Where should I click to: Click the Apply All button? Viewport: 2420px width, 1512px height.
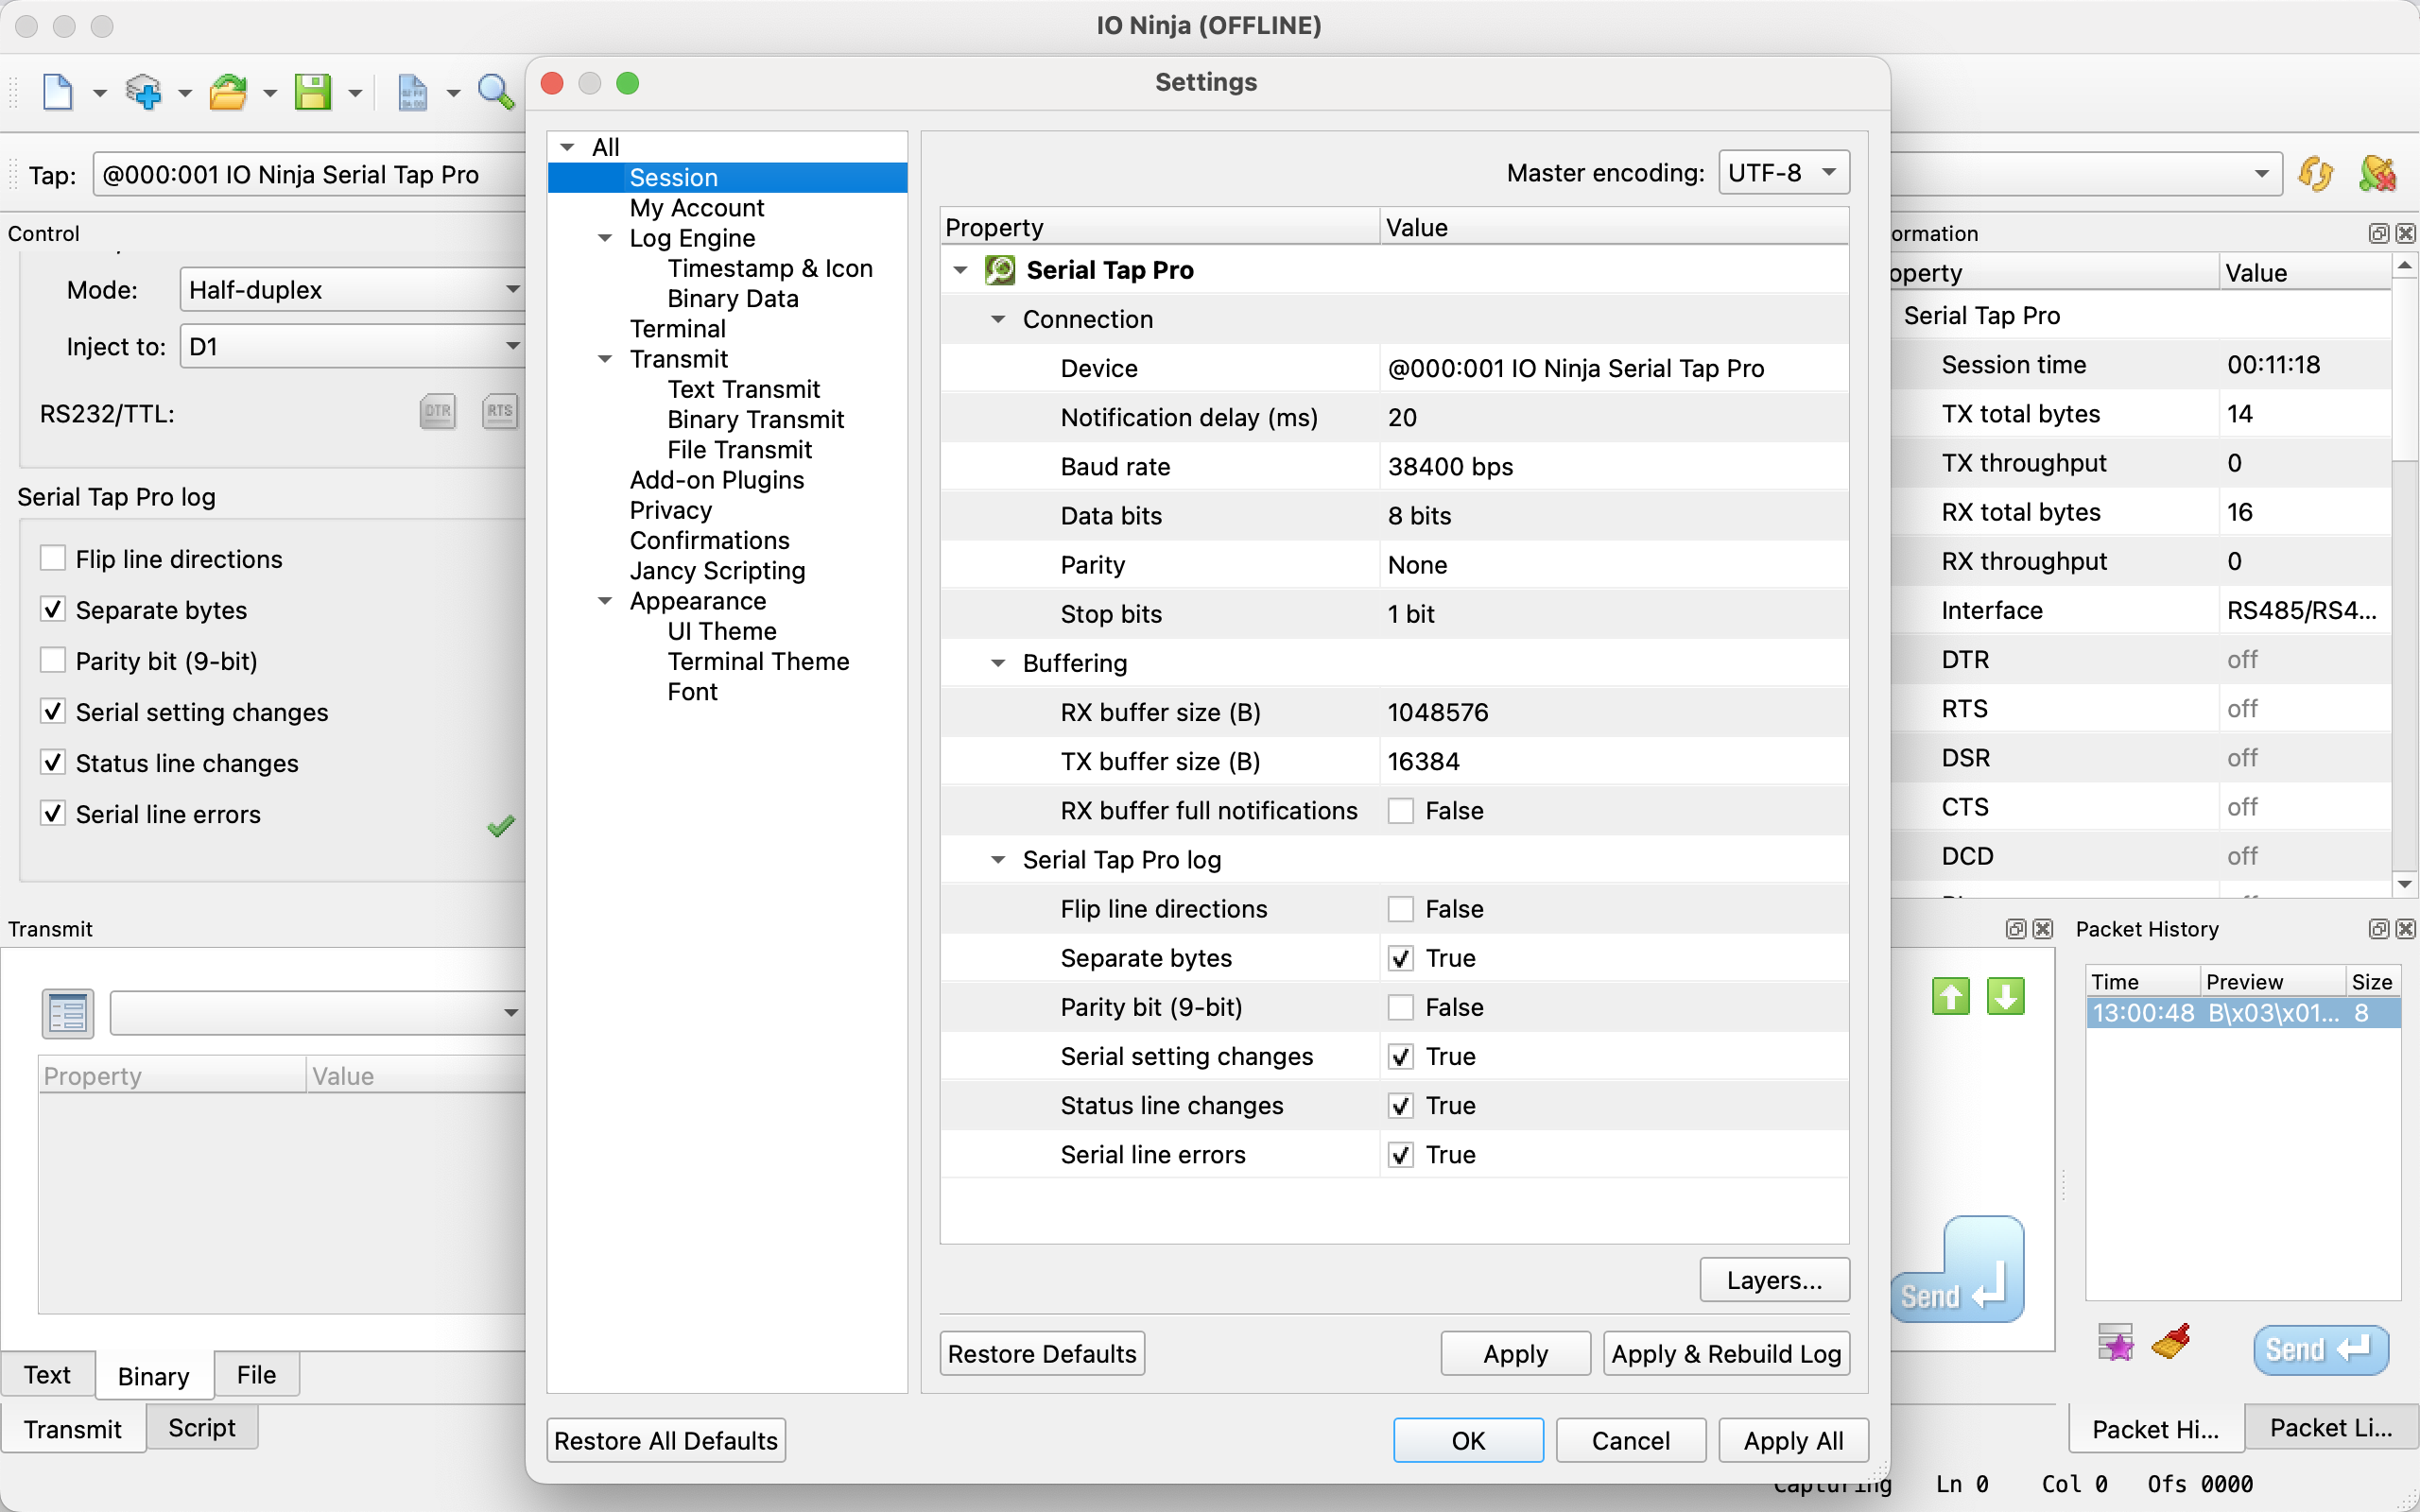(x=1793, y=1440)
